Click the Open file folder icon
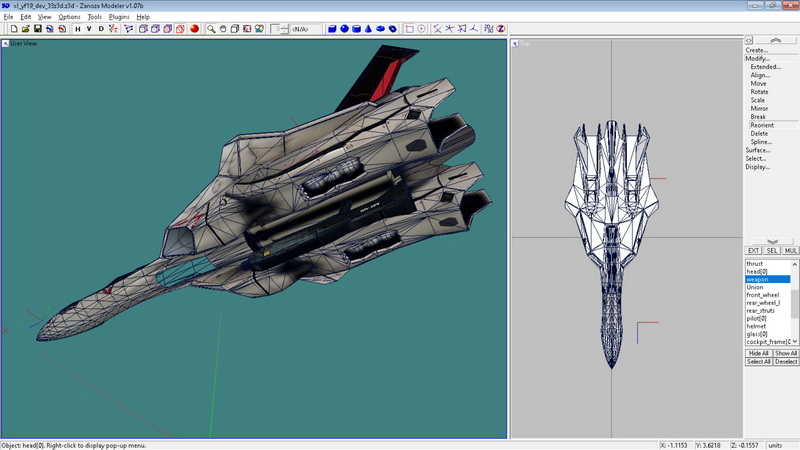800x450 pixels. click(26, 29)
